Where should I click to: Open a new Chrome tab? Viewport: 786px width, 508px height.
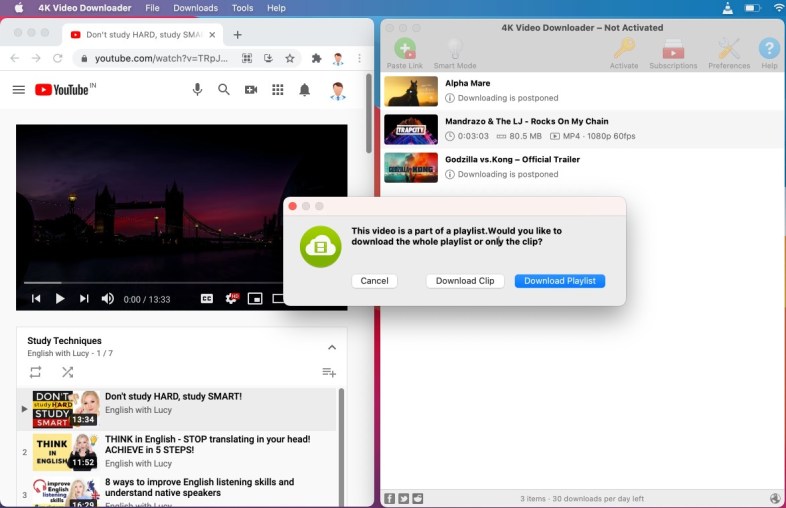238,35
